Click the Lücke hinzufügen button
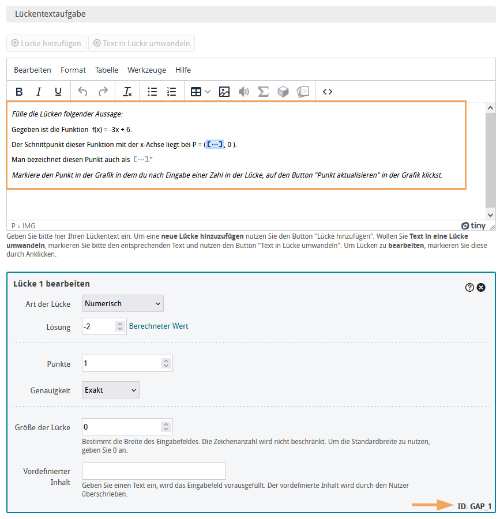This screenshot has height=519, width=500. point(46,43)
